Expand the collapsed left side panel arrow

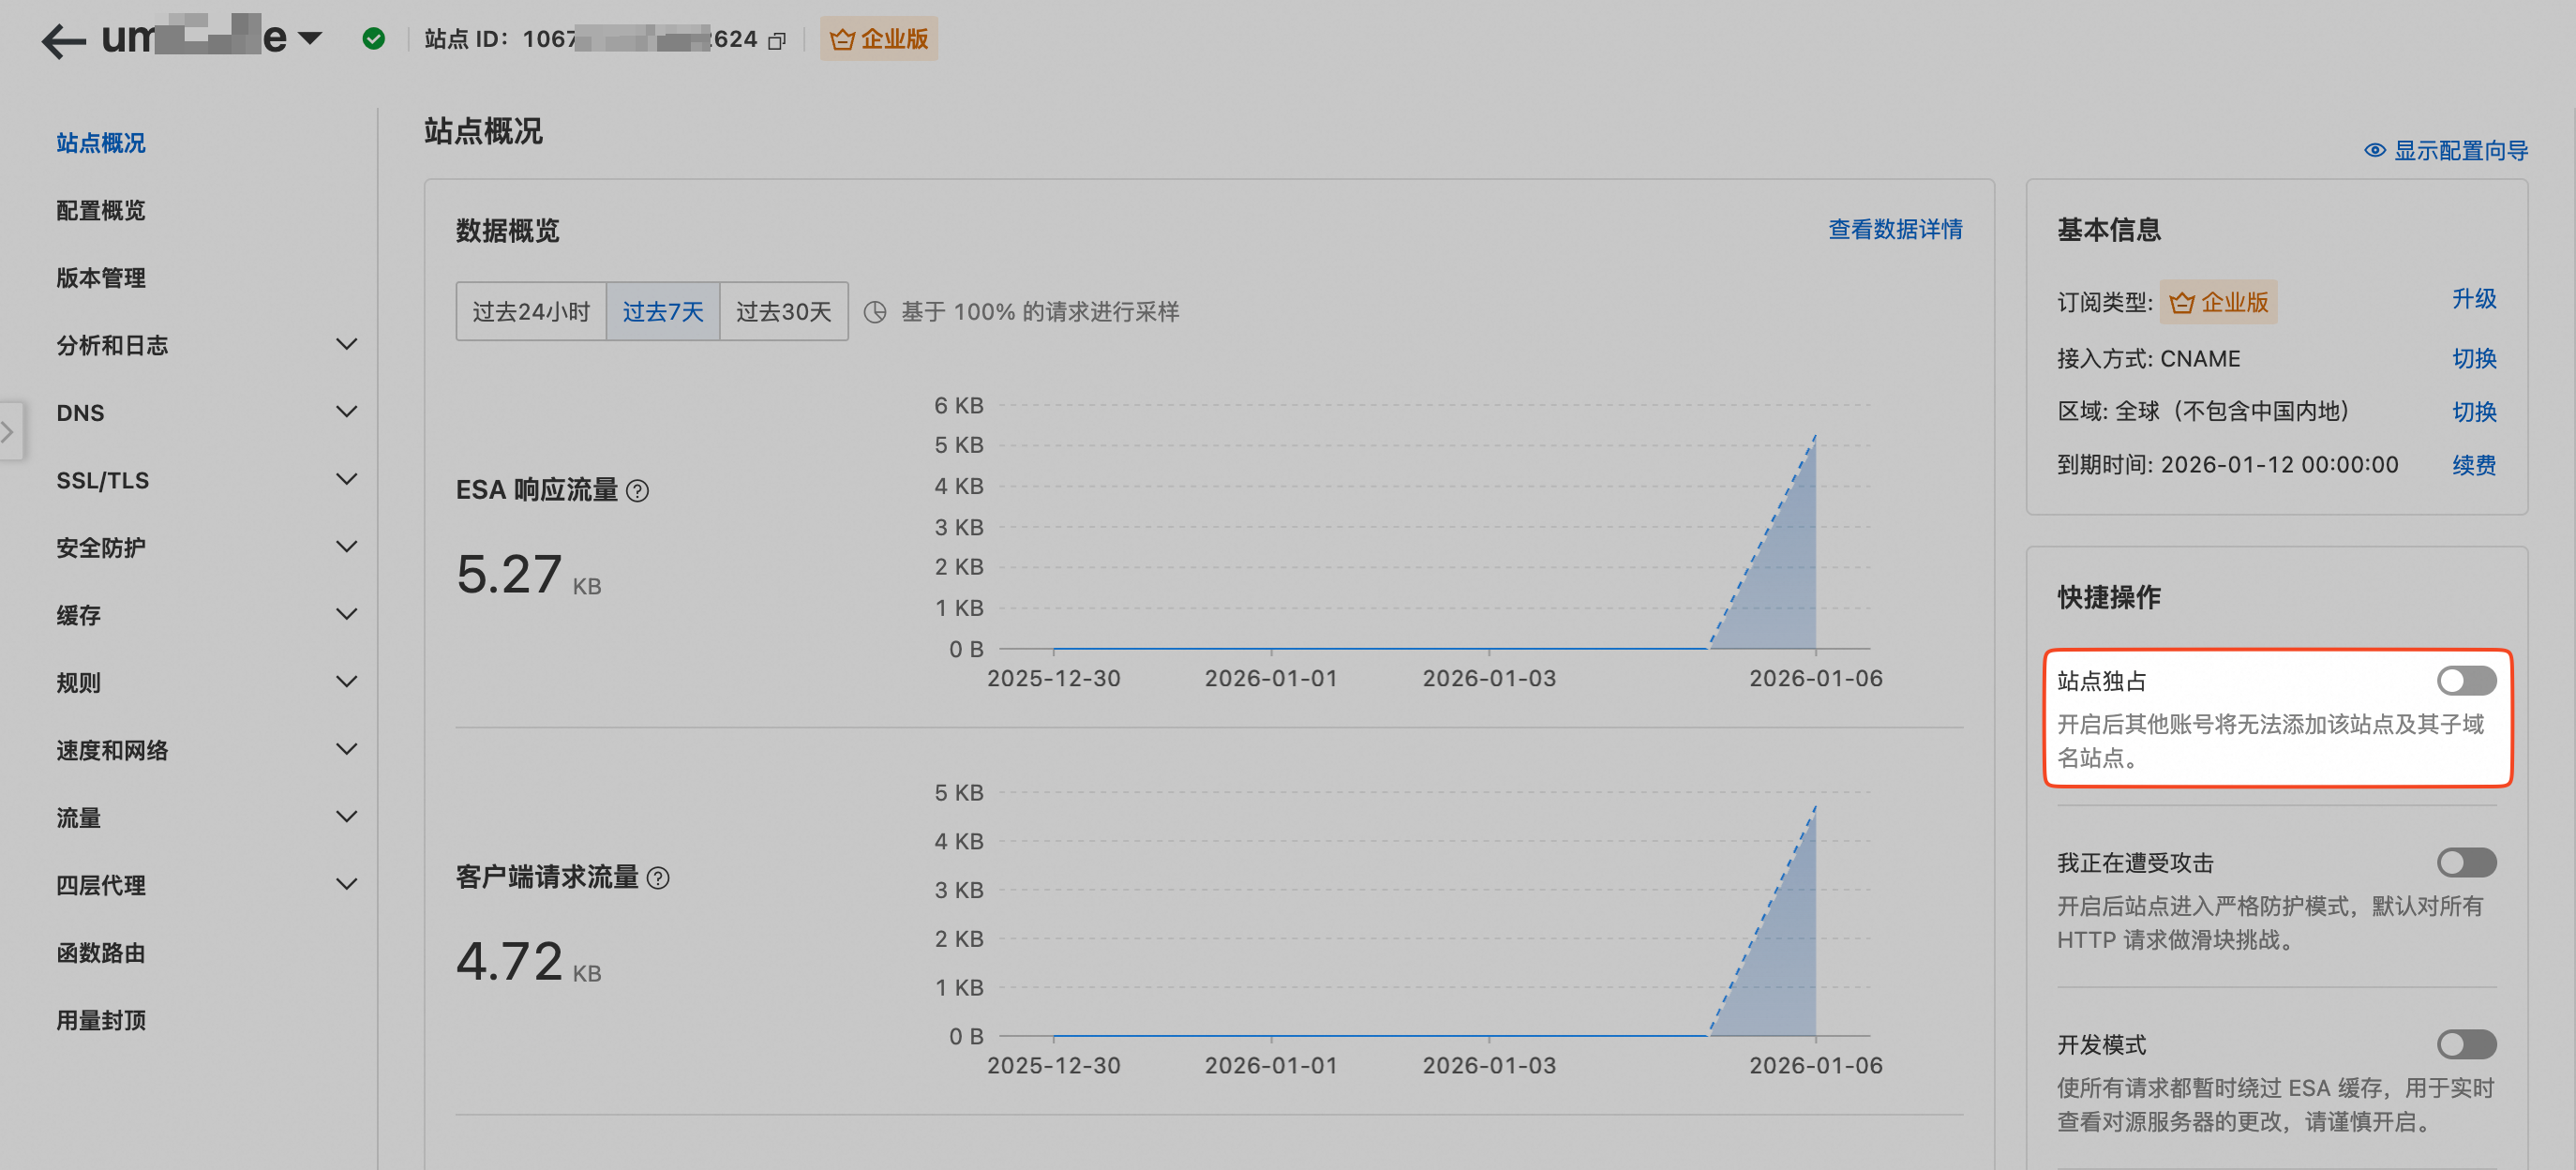click(x=9, y=431)
